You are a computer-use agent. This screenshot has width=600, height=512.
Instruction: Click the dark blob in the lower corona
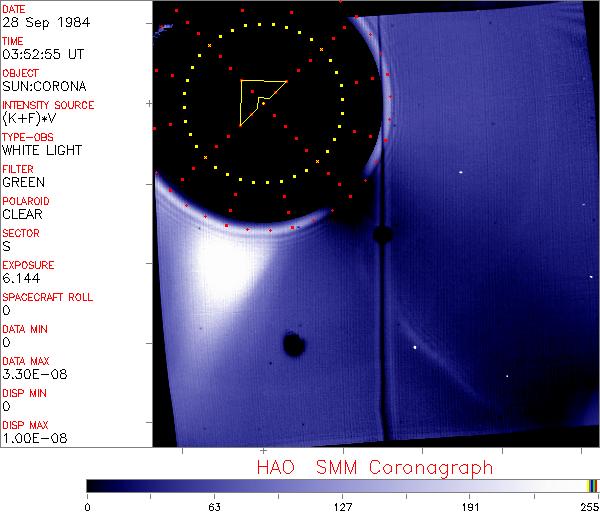[x=293, y=345]
